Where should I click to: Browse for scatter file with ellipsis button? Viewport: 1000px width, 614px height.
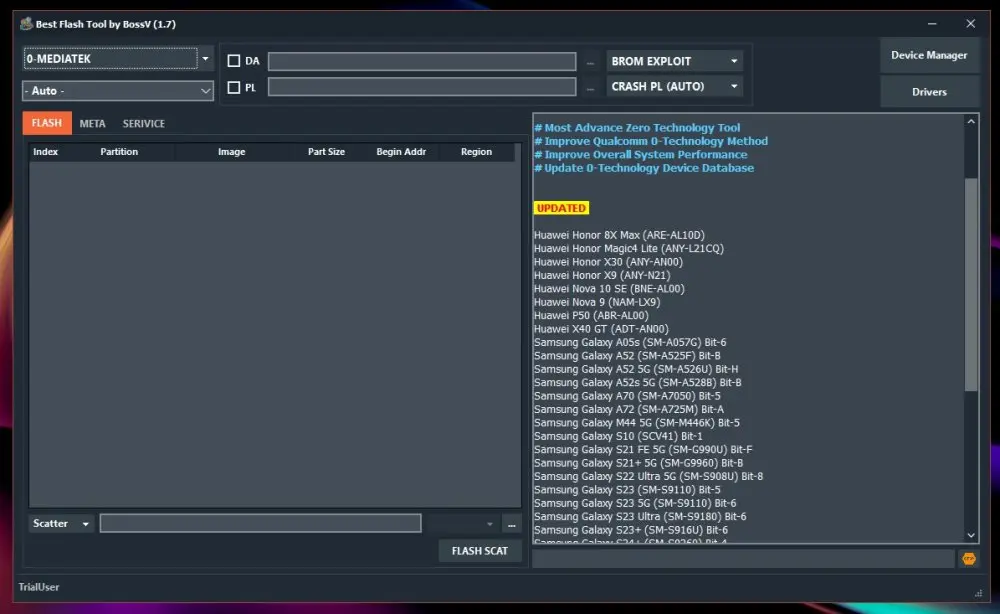[x=511, y=524]
